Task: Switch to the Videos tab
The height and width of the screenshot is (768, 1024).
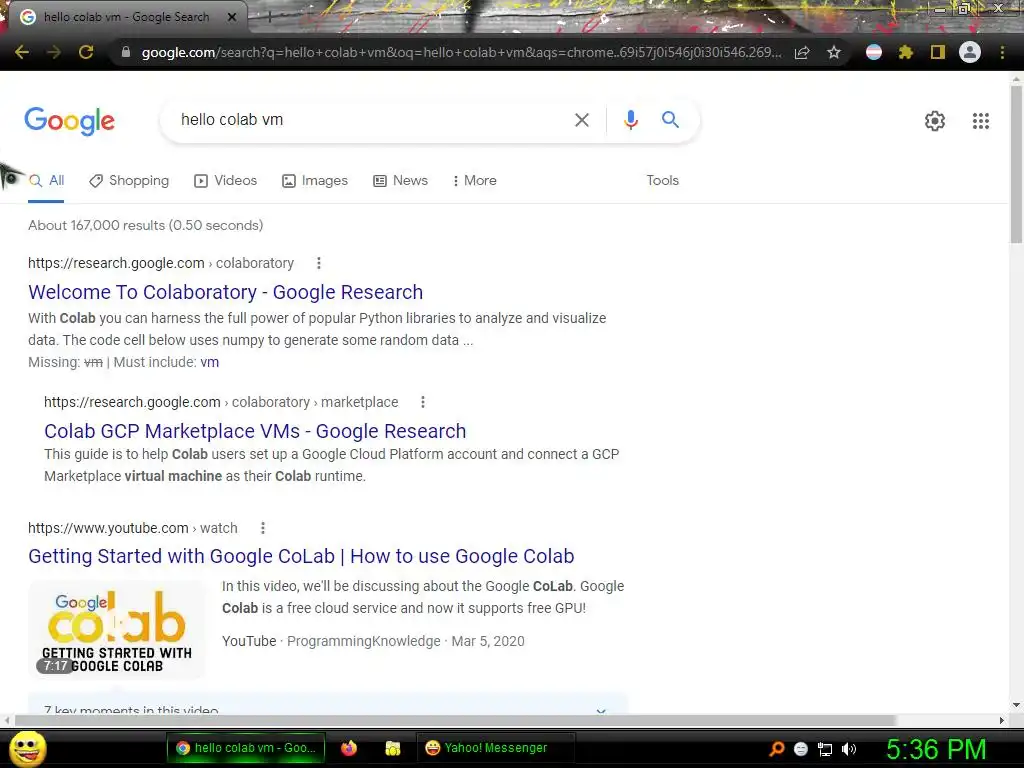Action: [226, 181]
